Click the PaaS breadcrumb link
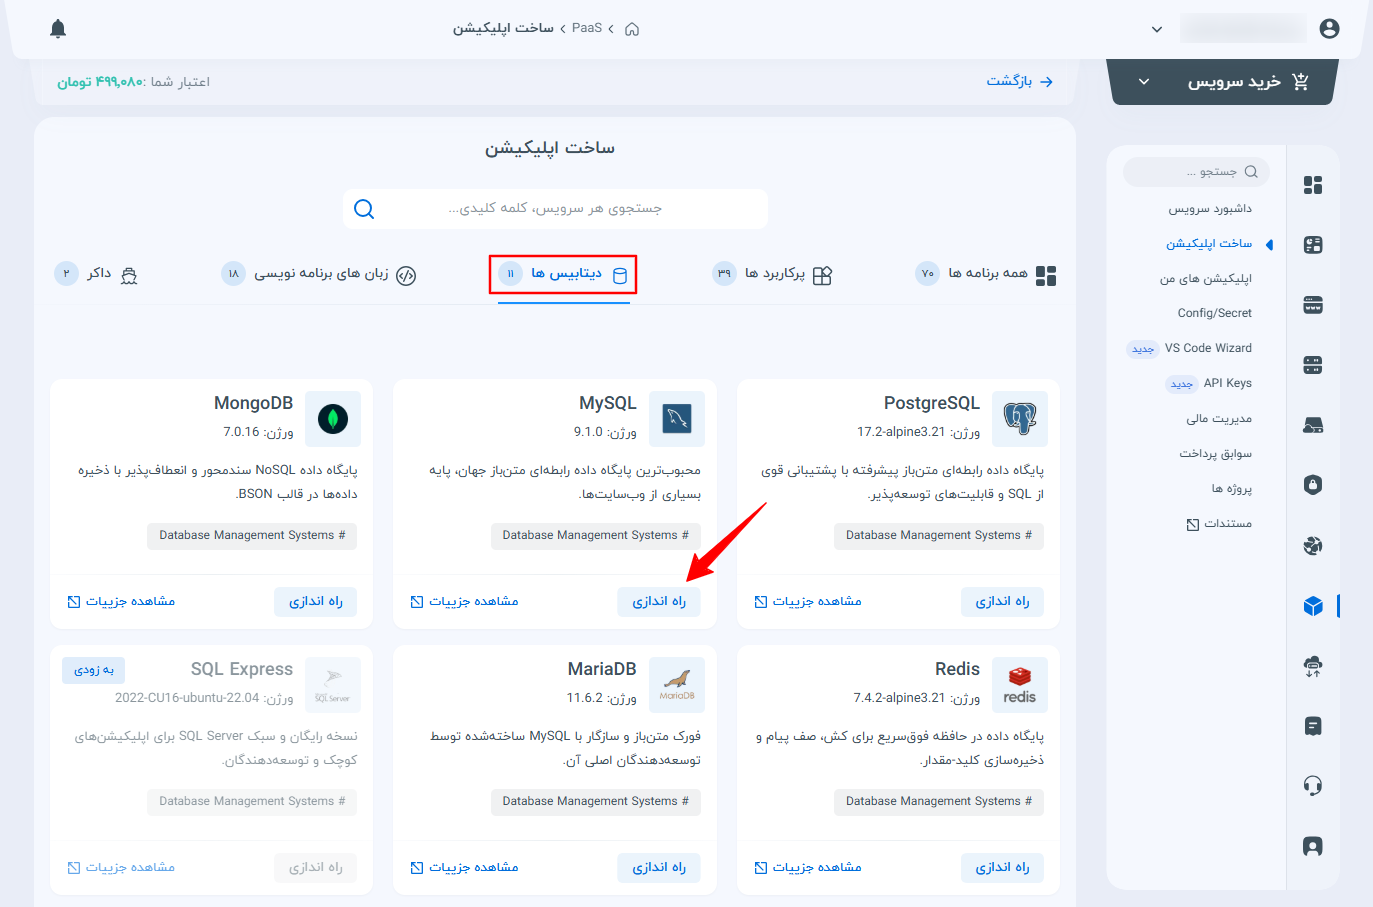 tap(587, 28)
